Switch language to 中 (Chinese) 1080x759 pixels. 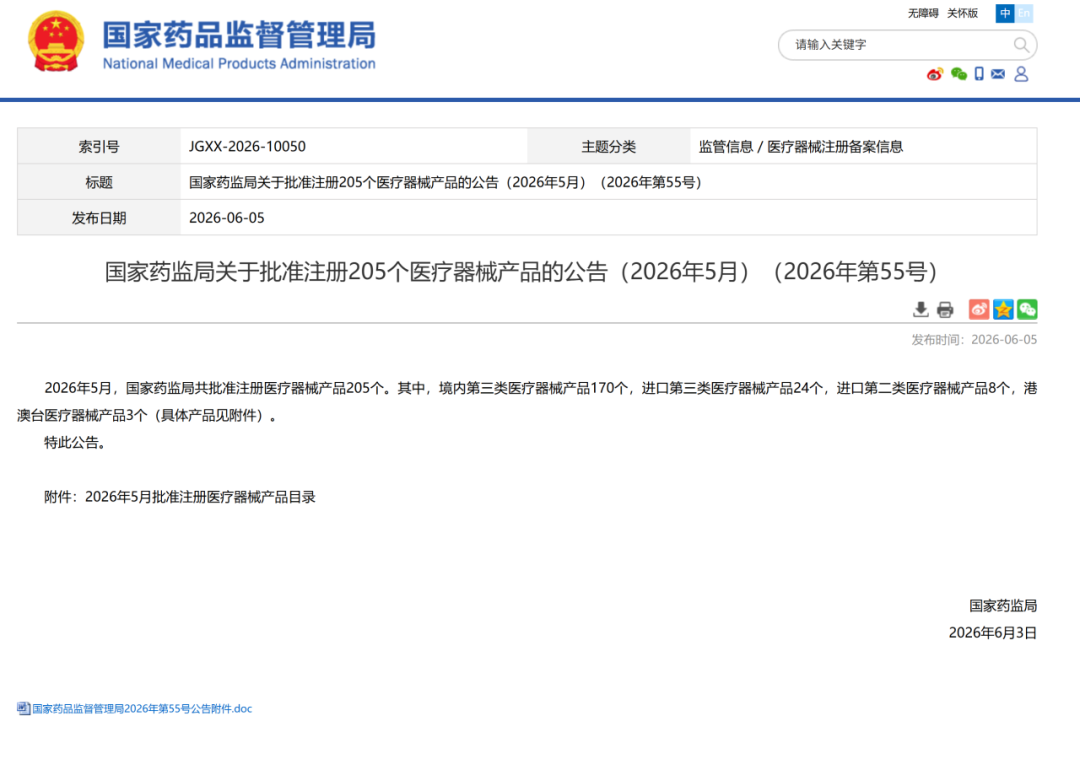(x=1005, y=13)
